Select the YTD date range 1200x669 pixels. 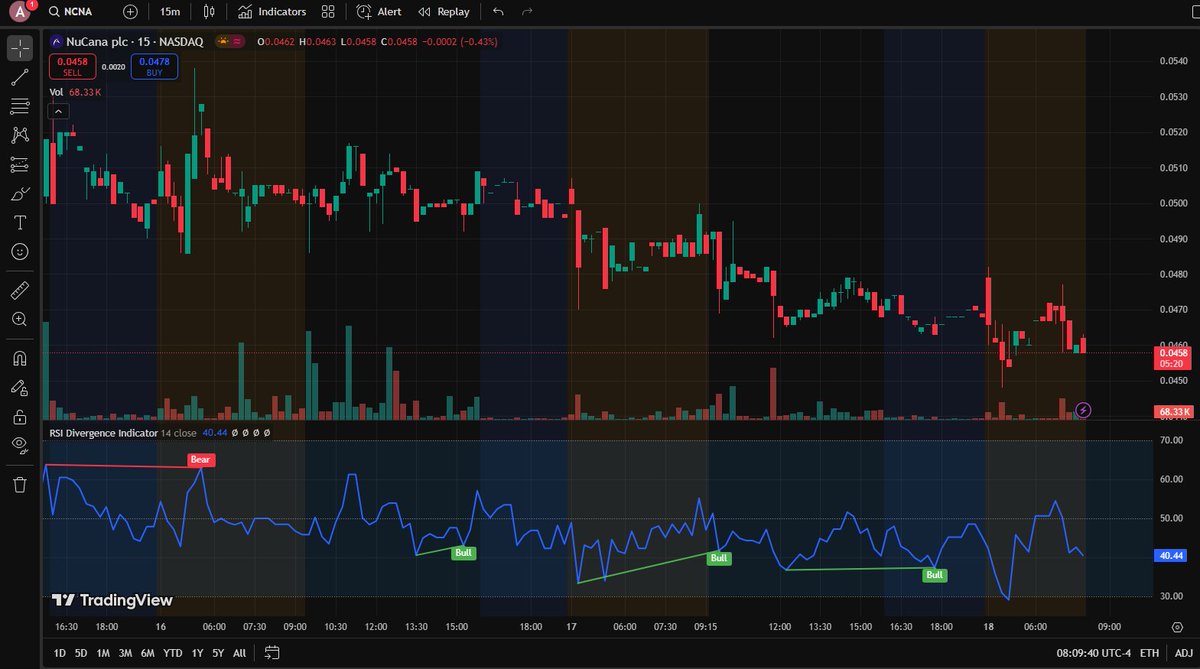click(173, 653)
